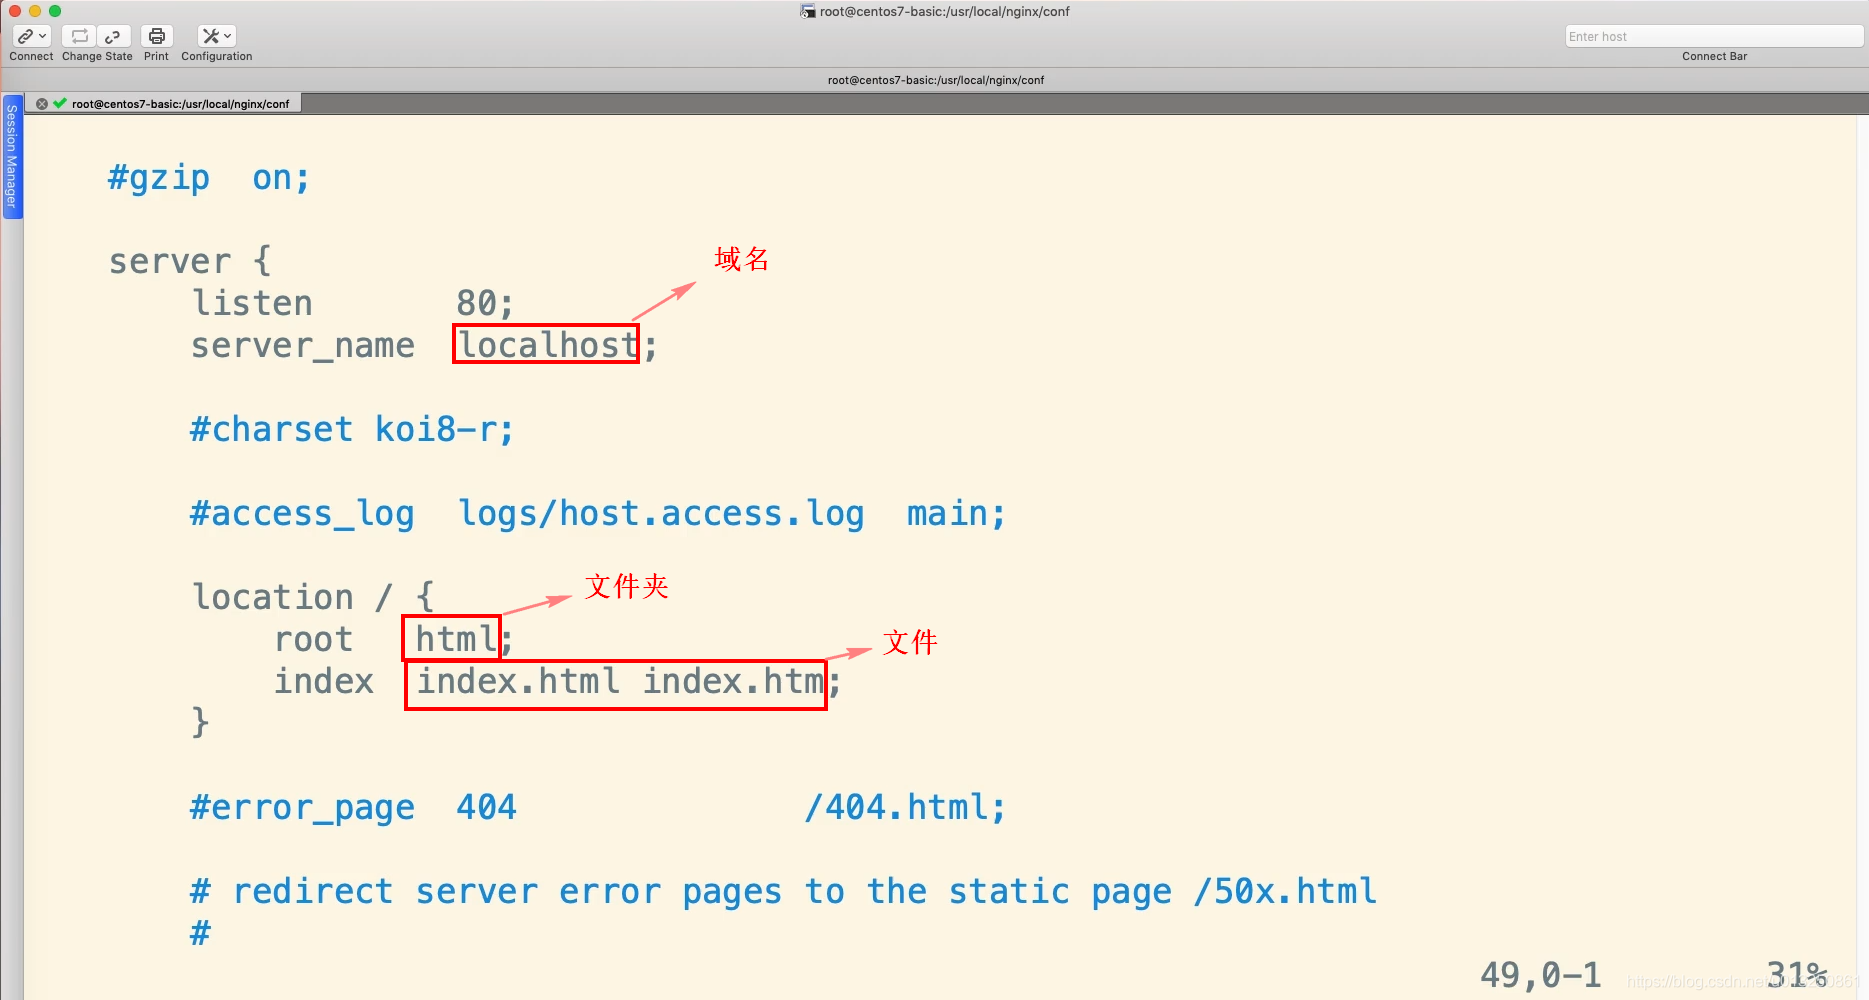Click the "#error_page" comment text
The height and width of the screenshot is (1000, 1869).
click(x=302, y=808)
